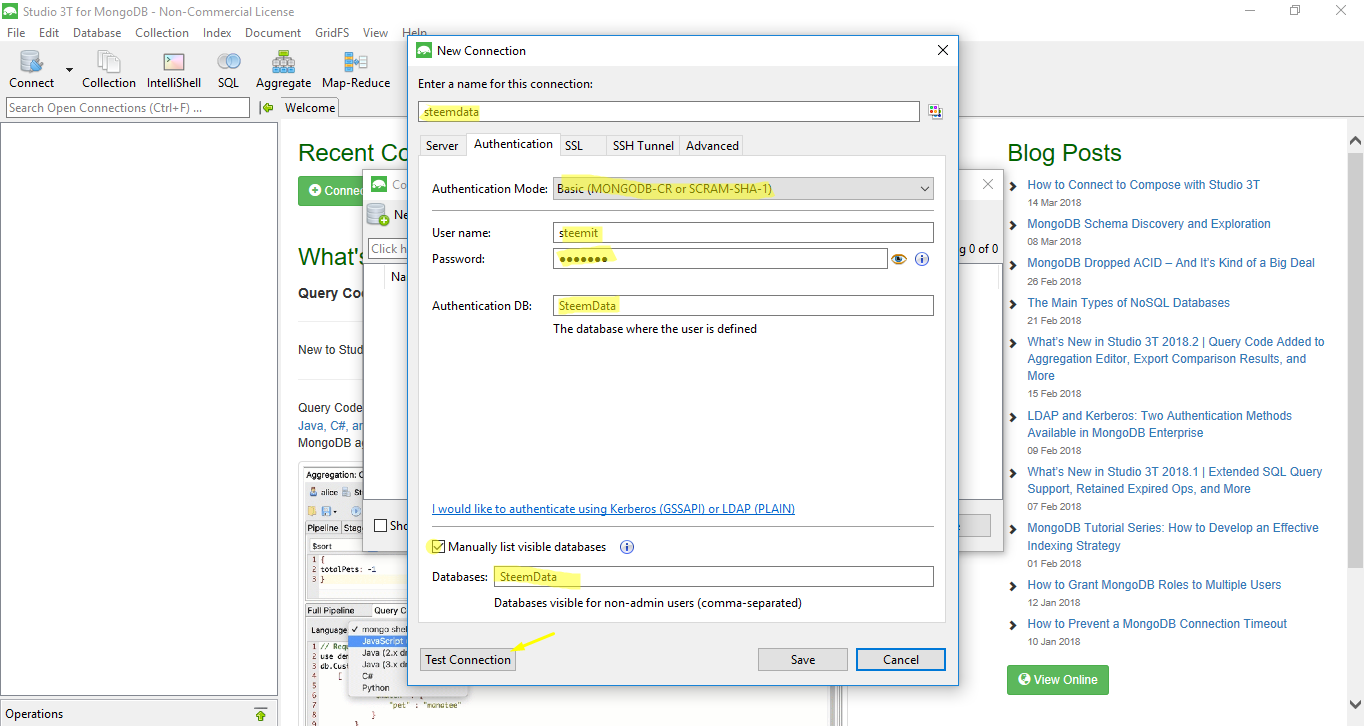Screen dimensions: 1364x726
Task: Select the Authentication tab
Action: tap(513, 144)
